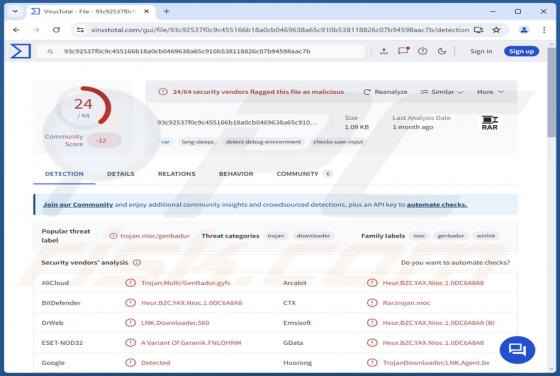Click the genbadur family label
Image resolution: width=560 pixels, height=376 pixels.
tap(451, 236)
